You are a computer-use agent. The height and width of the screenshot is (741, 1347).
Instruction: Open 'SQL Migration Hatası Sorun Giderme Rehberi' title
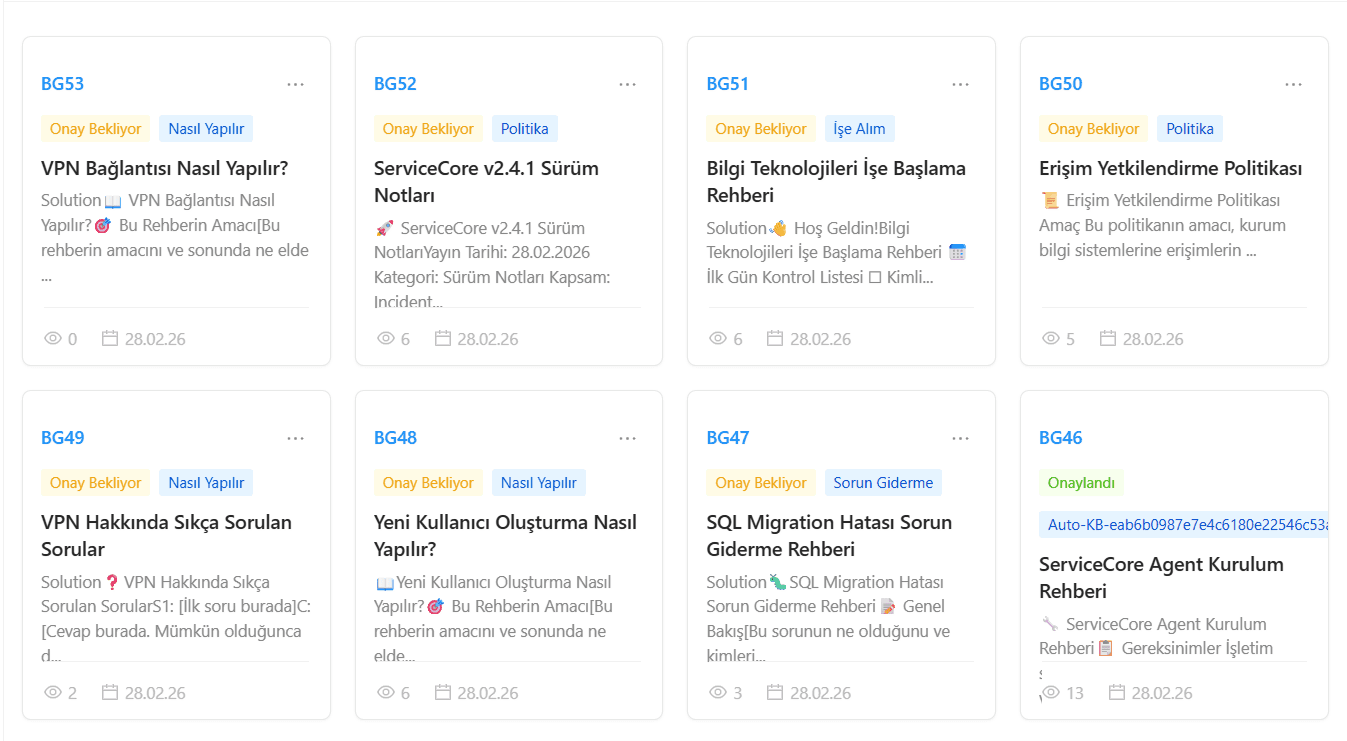tap(829, 536)
